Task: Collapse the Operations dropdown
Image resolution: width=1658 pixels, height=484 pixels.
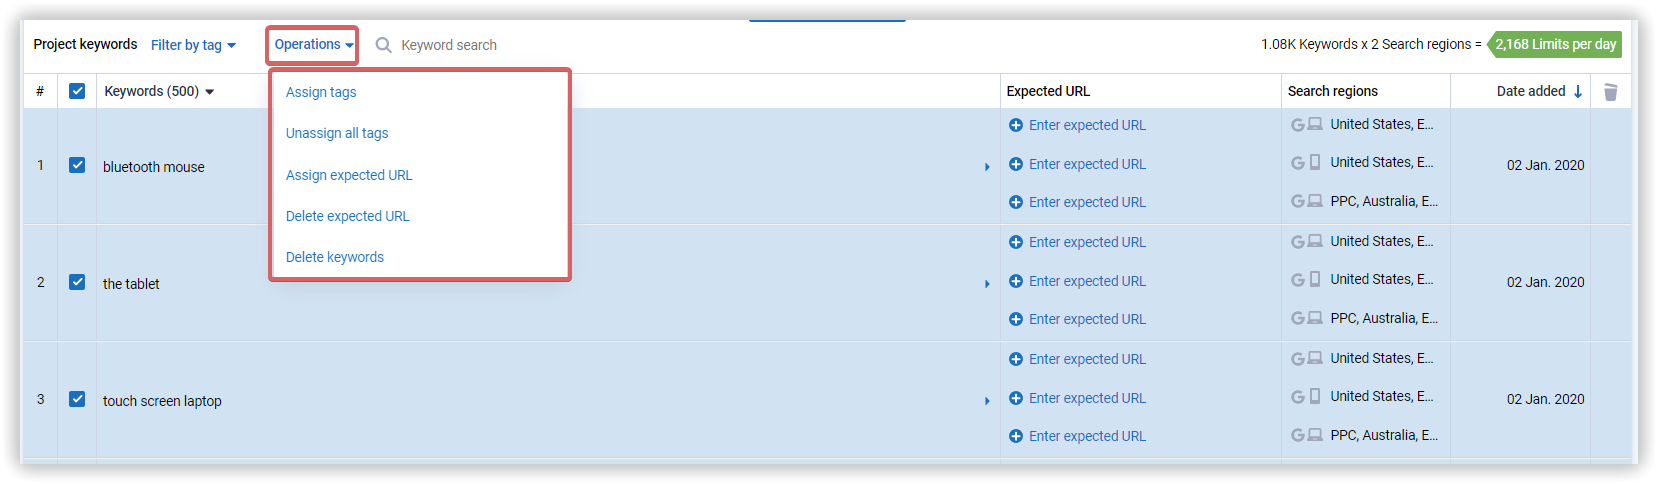Action: [x=313, y=45]
